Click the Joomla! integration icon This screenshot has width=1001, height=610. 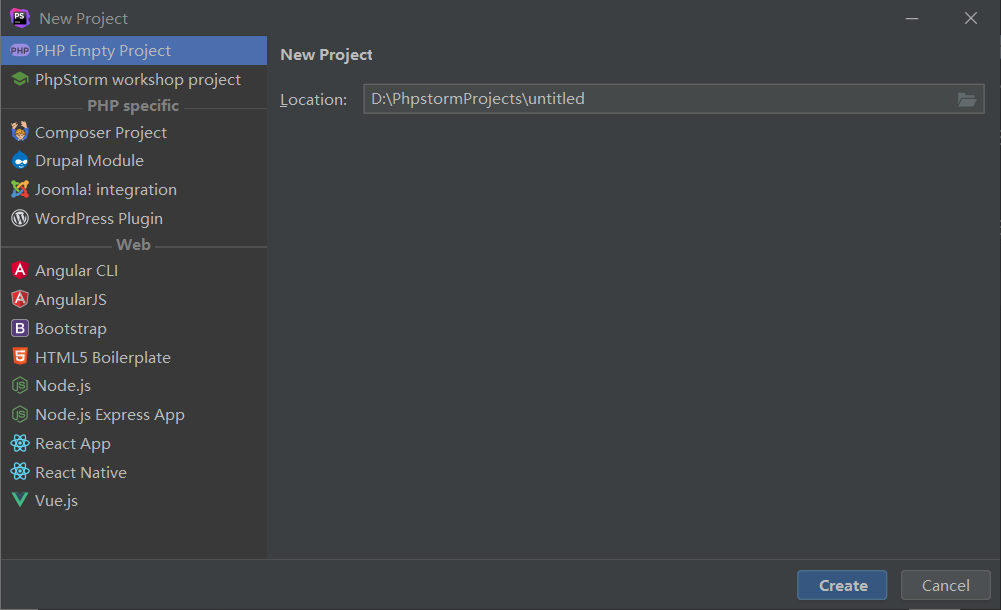[x=20, y=189]
